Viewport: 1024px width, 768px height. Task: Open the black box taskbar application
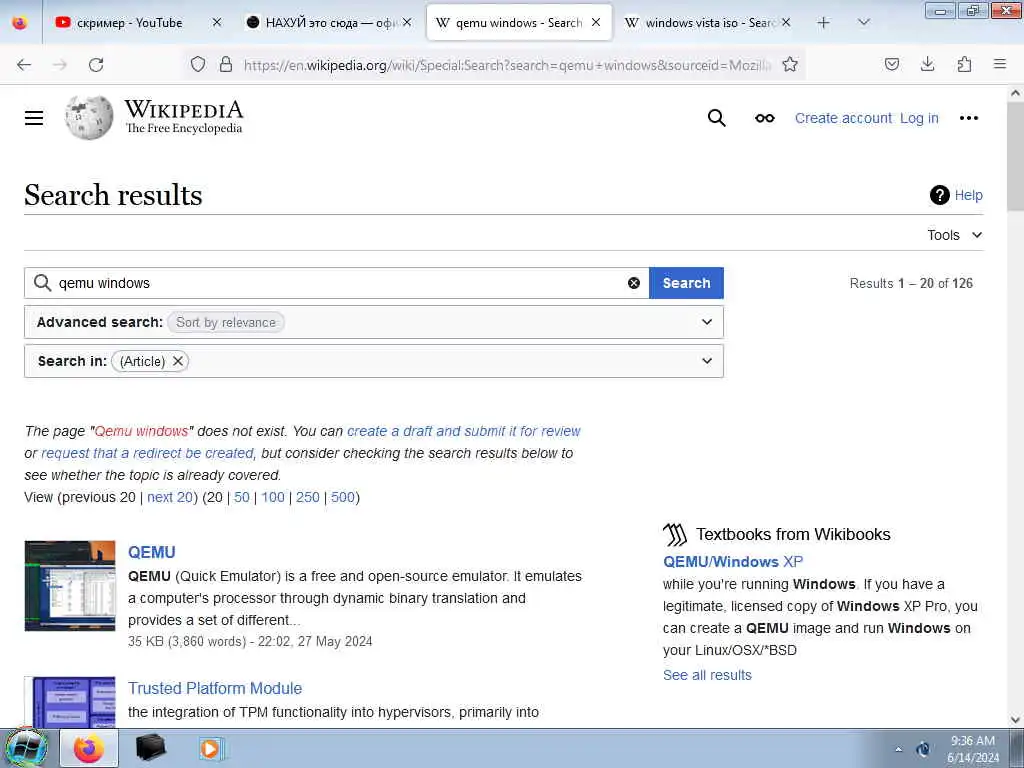point(150,748)
